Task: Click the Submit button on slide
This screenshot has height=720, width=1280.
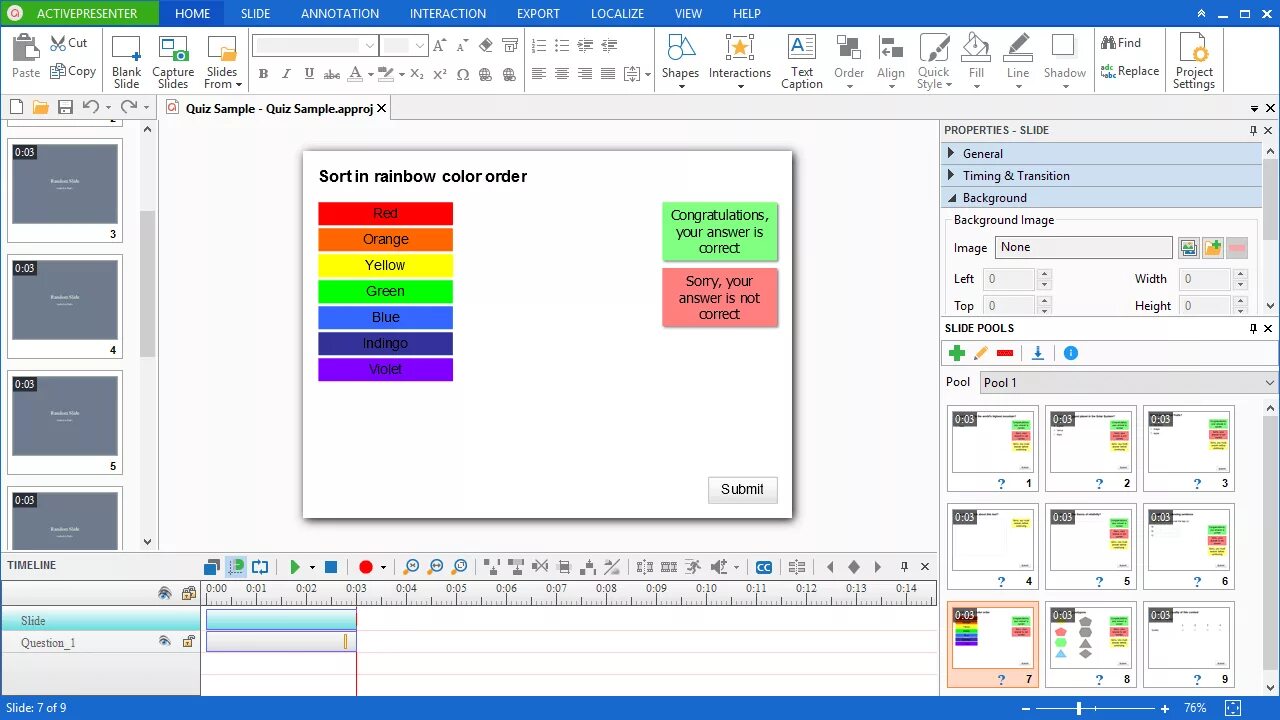Action: point(742,489)
